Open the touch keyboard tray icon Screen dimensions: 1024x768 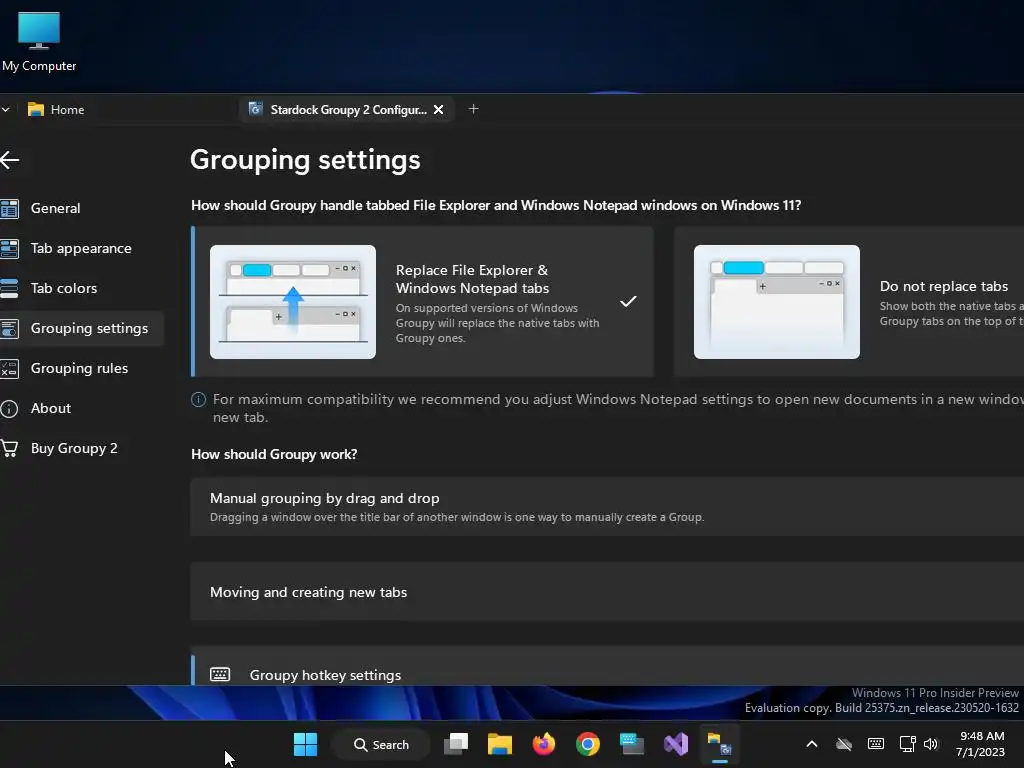click(x=876, y=744)
